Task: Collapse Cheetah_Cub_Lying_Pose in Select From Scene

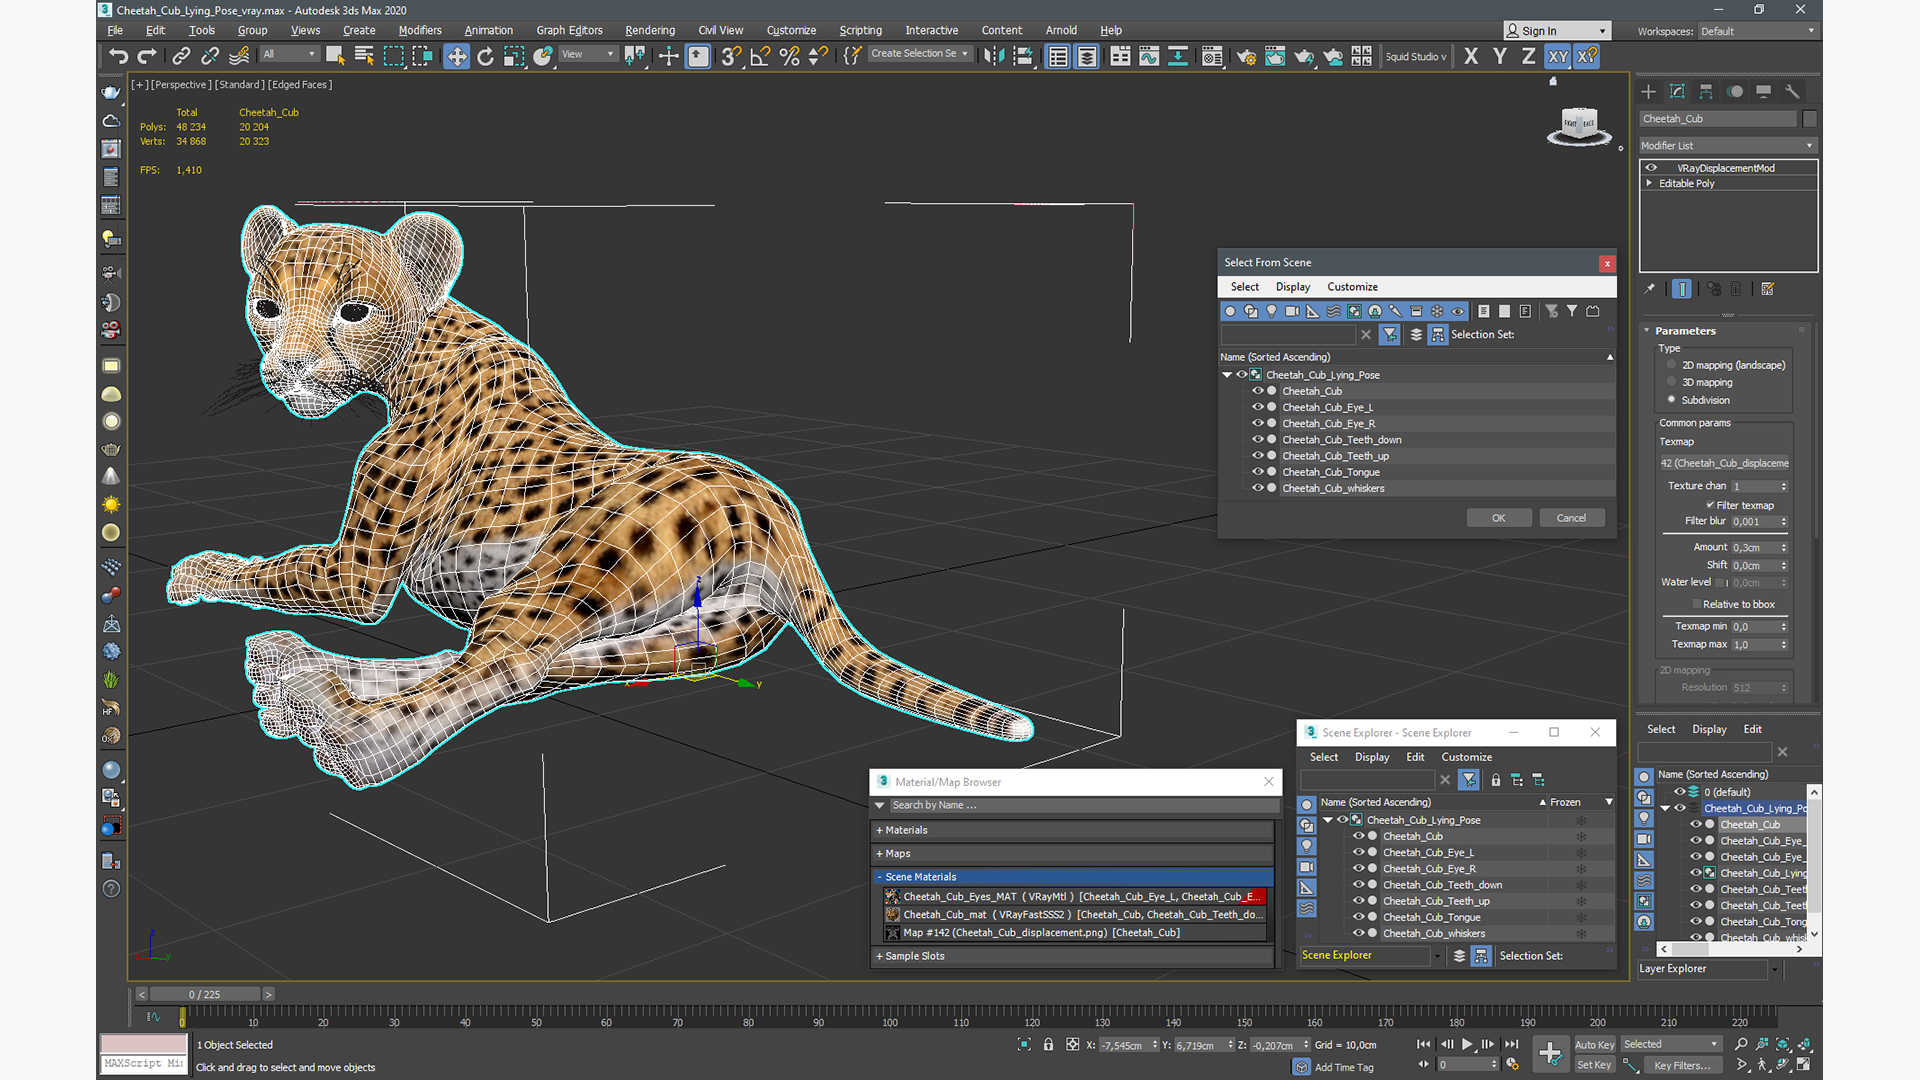Action: (x=1227, y=375)
